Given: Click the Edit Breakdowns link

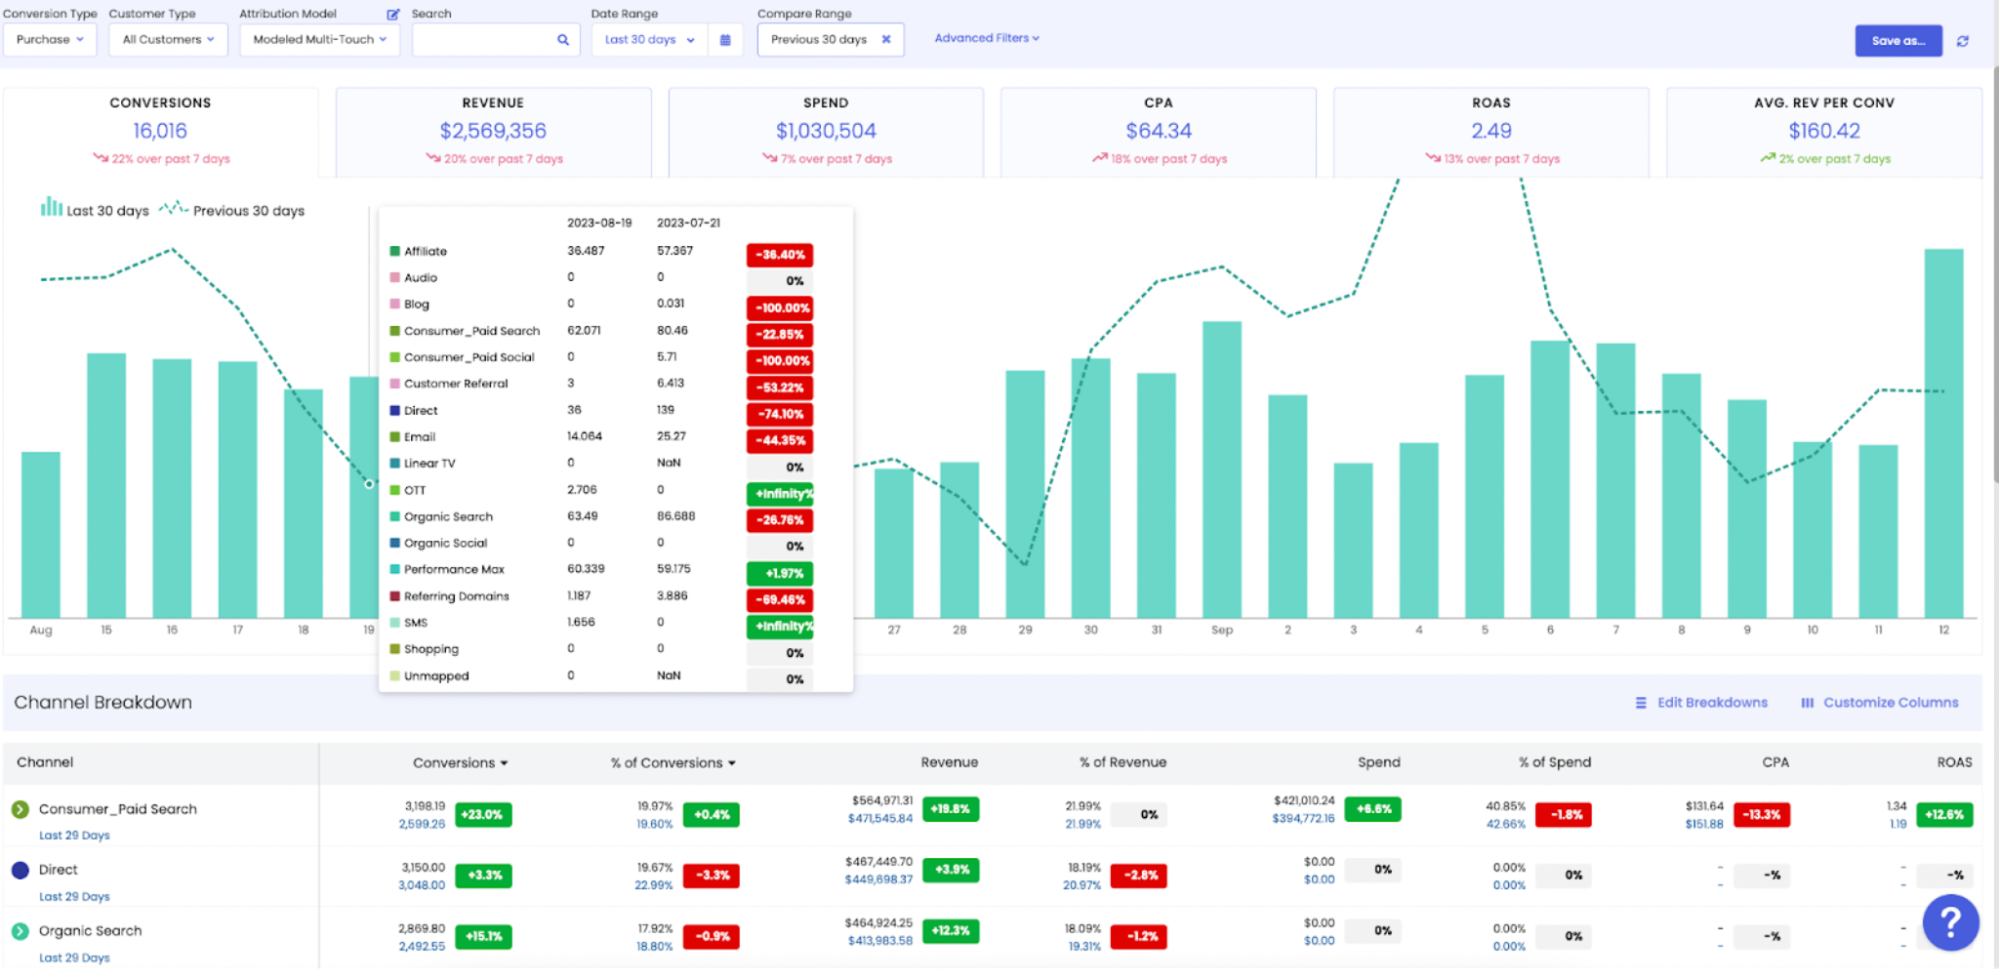Looking at the screenshot, I should click(x=1701, y=703).
